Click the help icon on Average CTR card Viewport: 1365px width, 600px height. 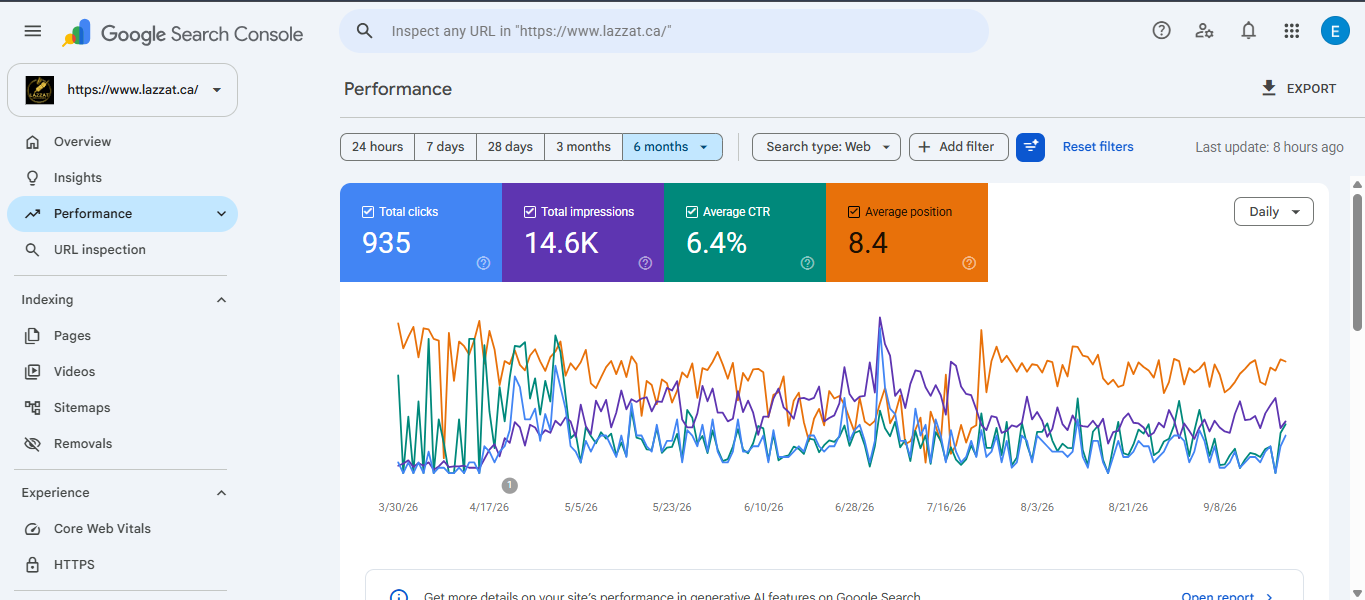(807, 263)
